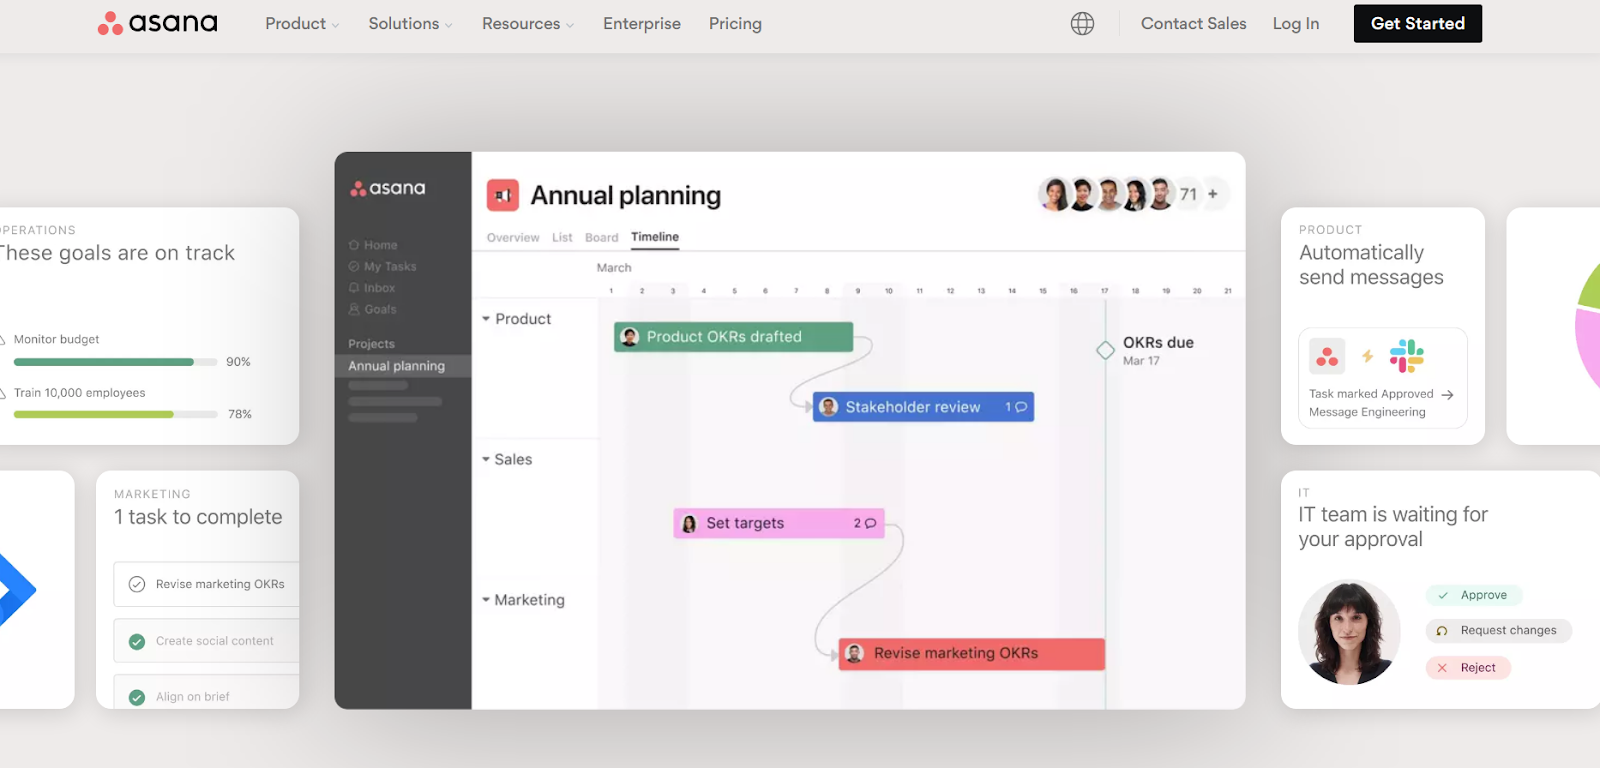1600x768 pixels.
Task: Switch to the Overview tab
Action: [513, 238]
